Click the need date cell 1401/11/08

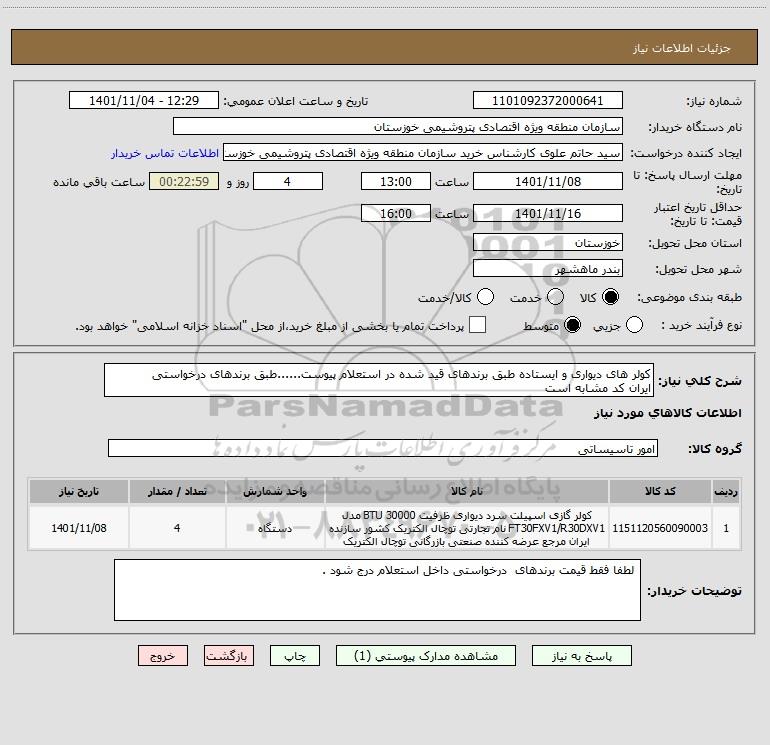pyautogui.click(x=79, y=528)
